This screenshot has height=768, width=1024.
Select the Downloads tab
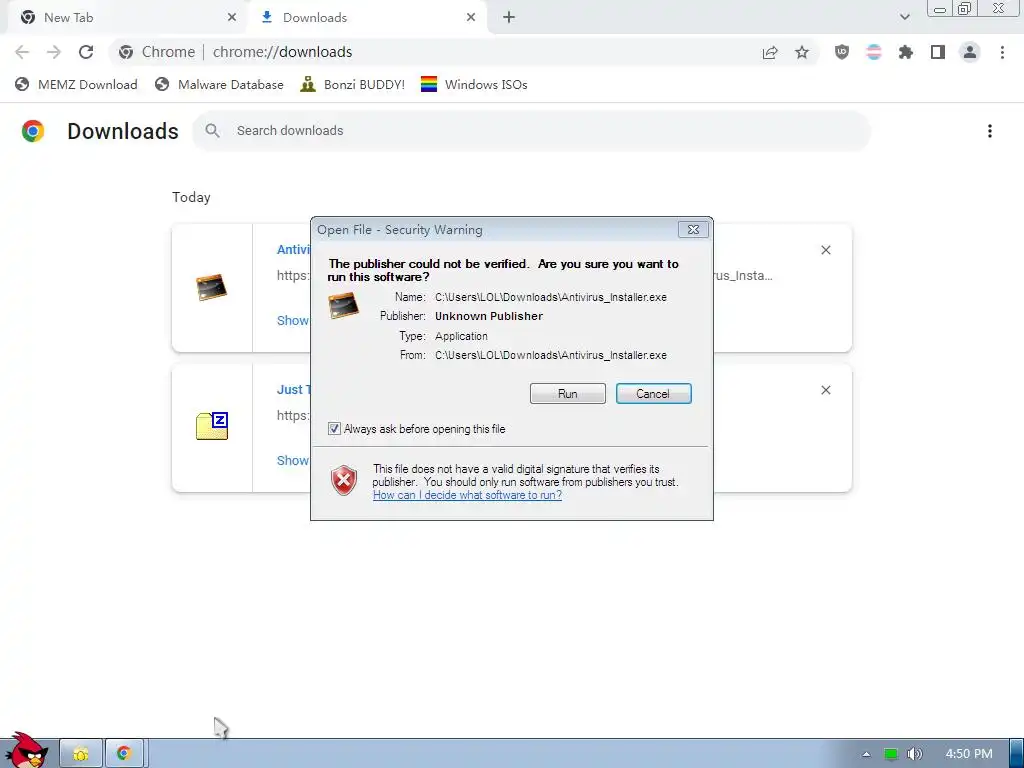(x=368, y=18)
